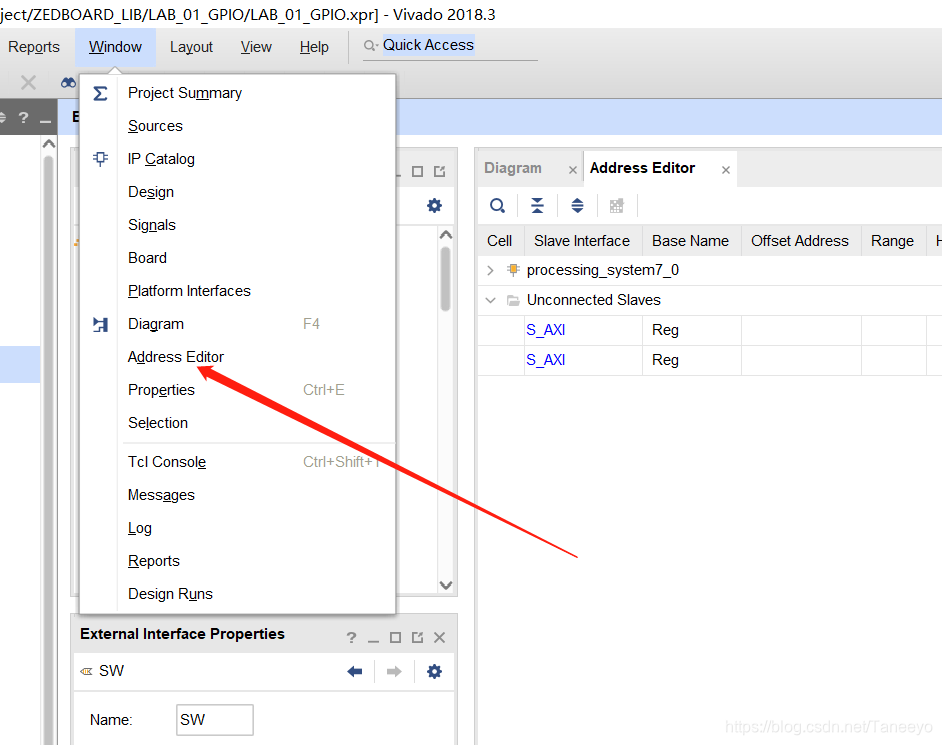Image resolution: width=942 pixels, height=745 pixels.
Task: Collapse the Unconnected Slaves group
Action: click(490, 300)
